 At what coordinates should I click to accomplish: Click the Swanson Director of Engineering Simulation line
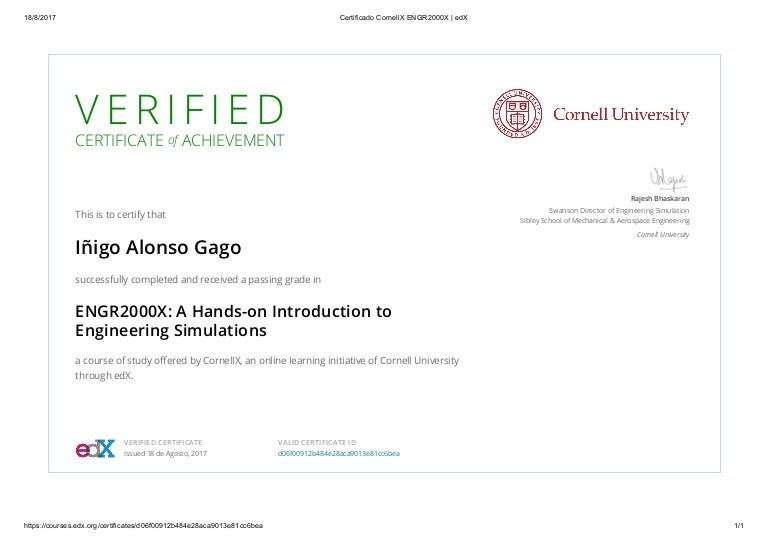619,211
